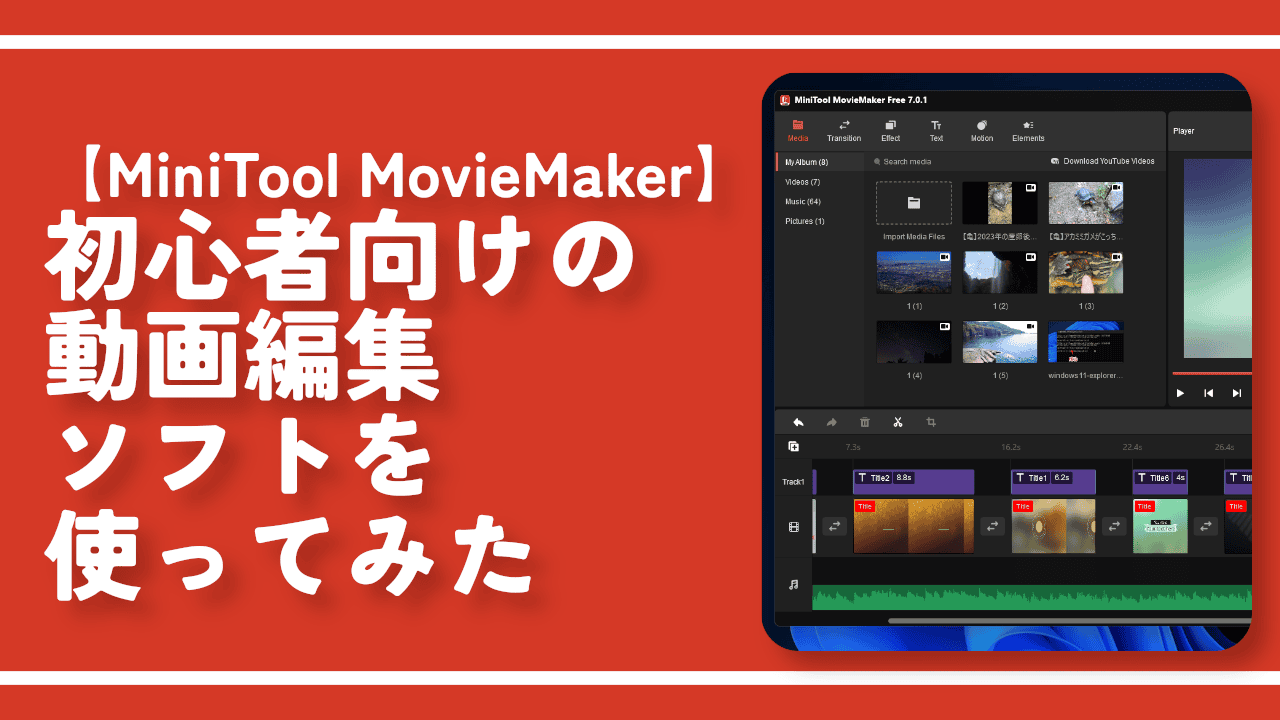Click the Split scissors icon
This screenshot has width=1280, height=720.
[x=898, y=422]
